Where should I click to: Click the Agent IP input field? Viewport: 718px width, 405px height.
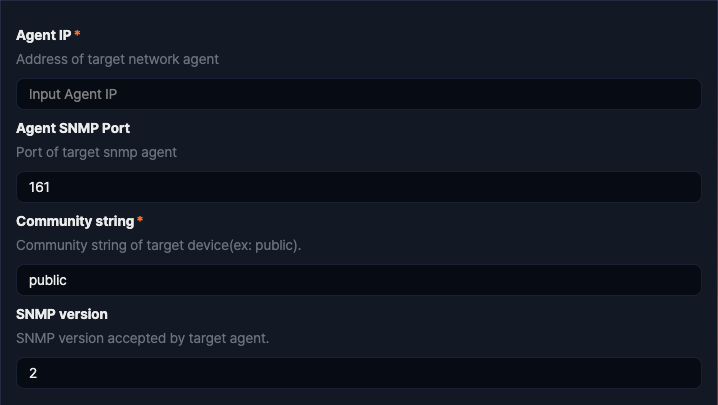(x=358, y=94)
